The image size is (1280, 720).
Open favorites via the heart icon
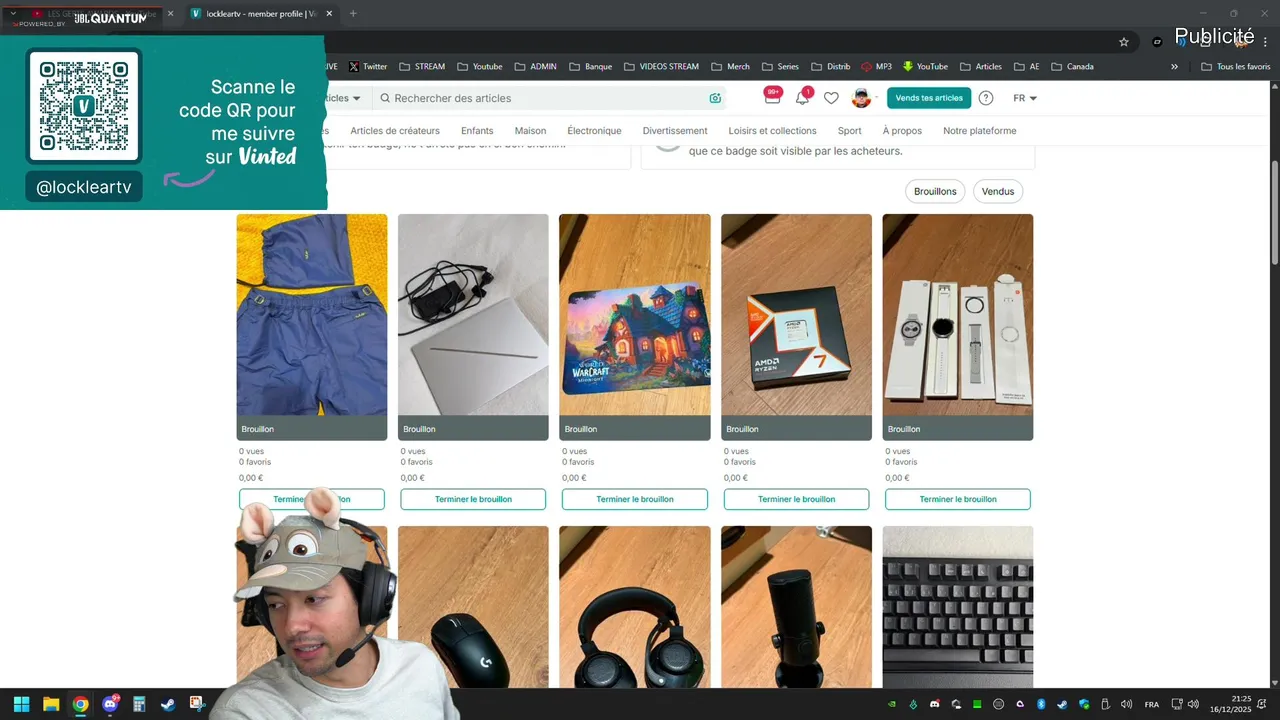(x=831, y=98)
